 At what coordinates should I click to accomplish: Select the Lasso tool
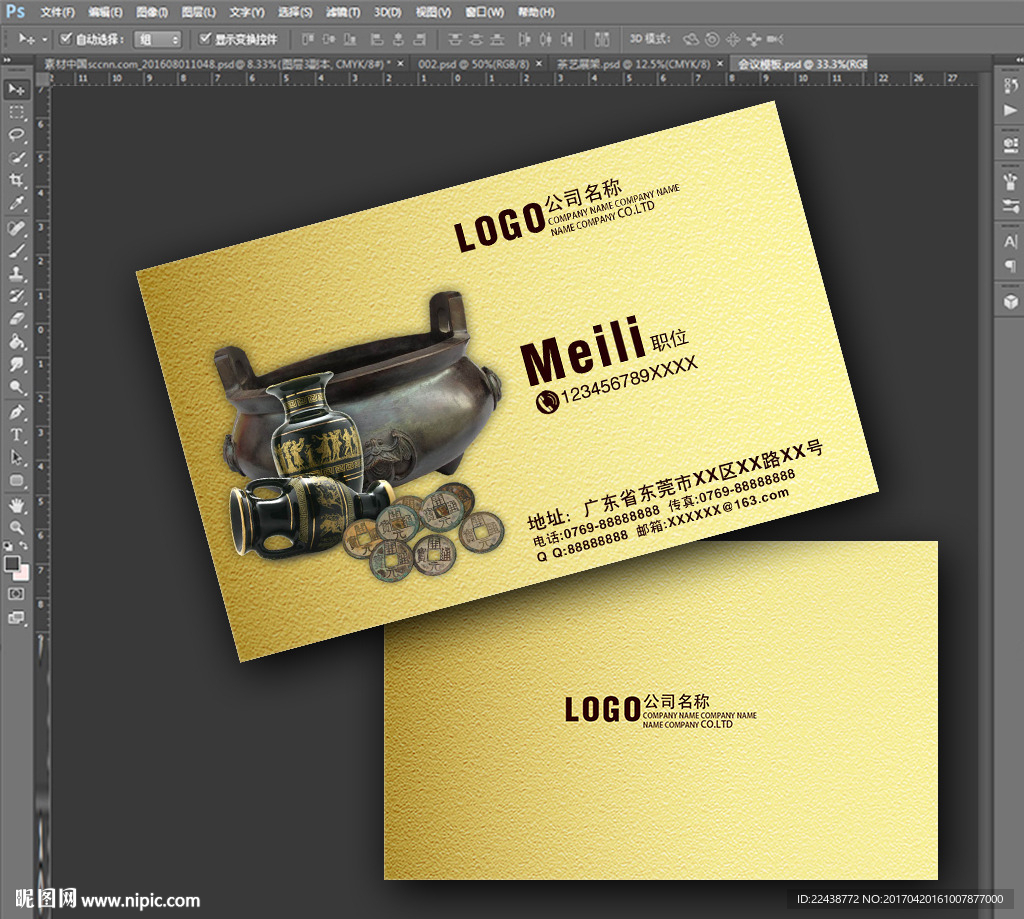point(16,135)
